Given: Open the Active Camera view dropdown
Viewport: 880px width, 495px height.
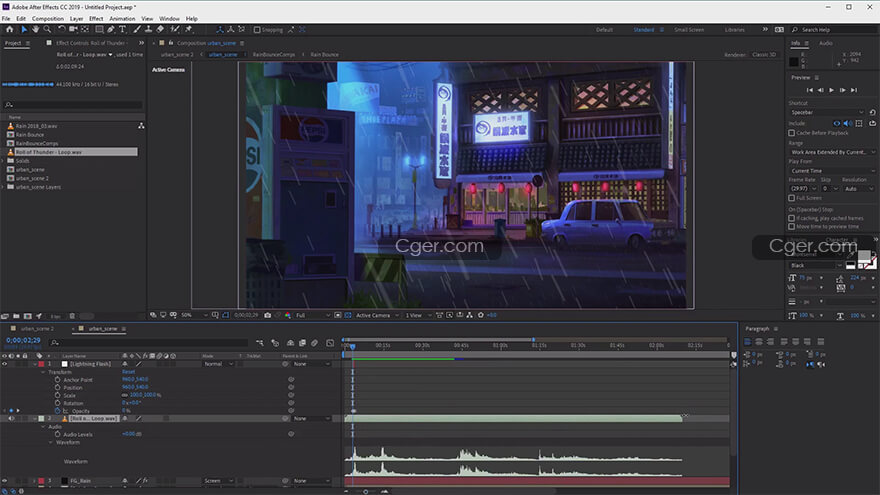Looking at the screenshot, I should point(377,315).
